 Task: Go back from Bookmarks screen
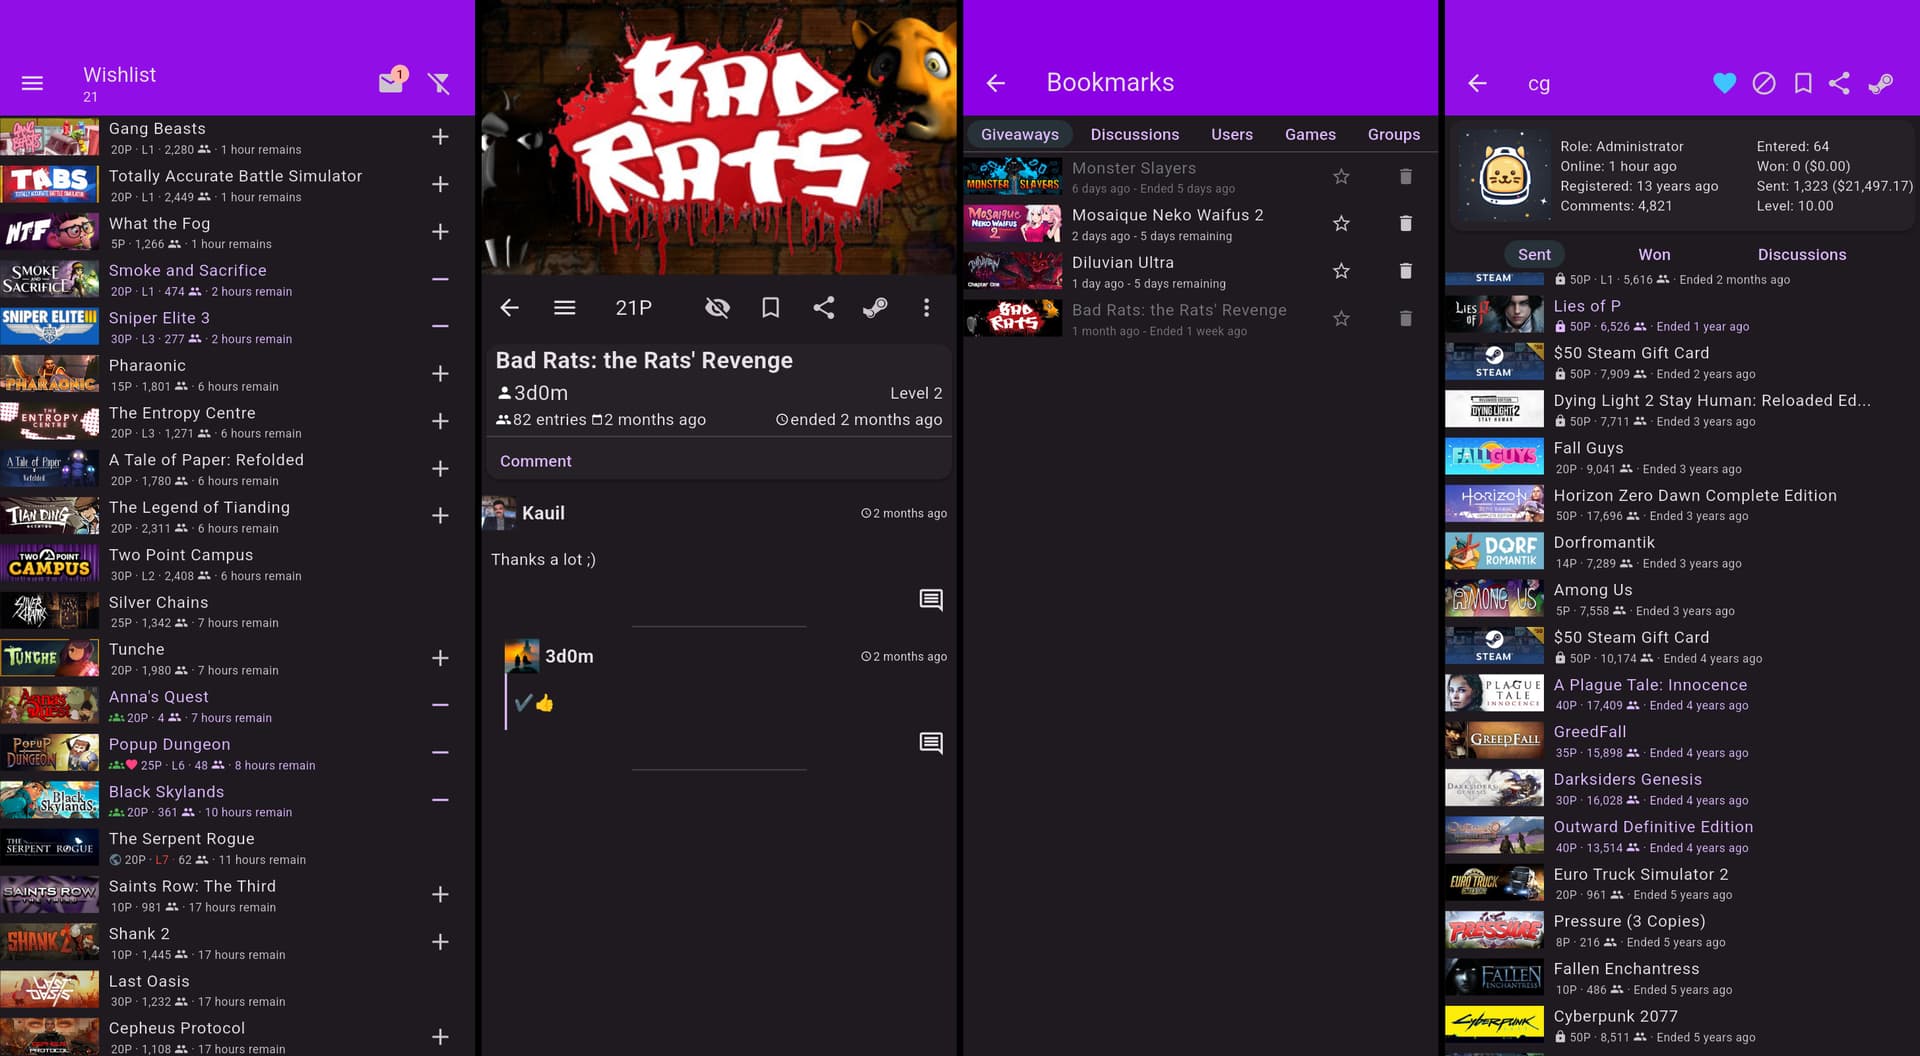(x=996, y=83)
